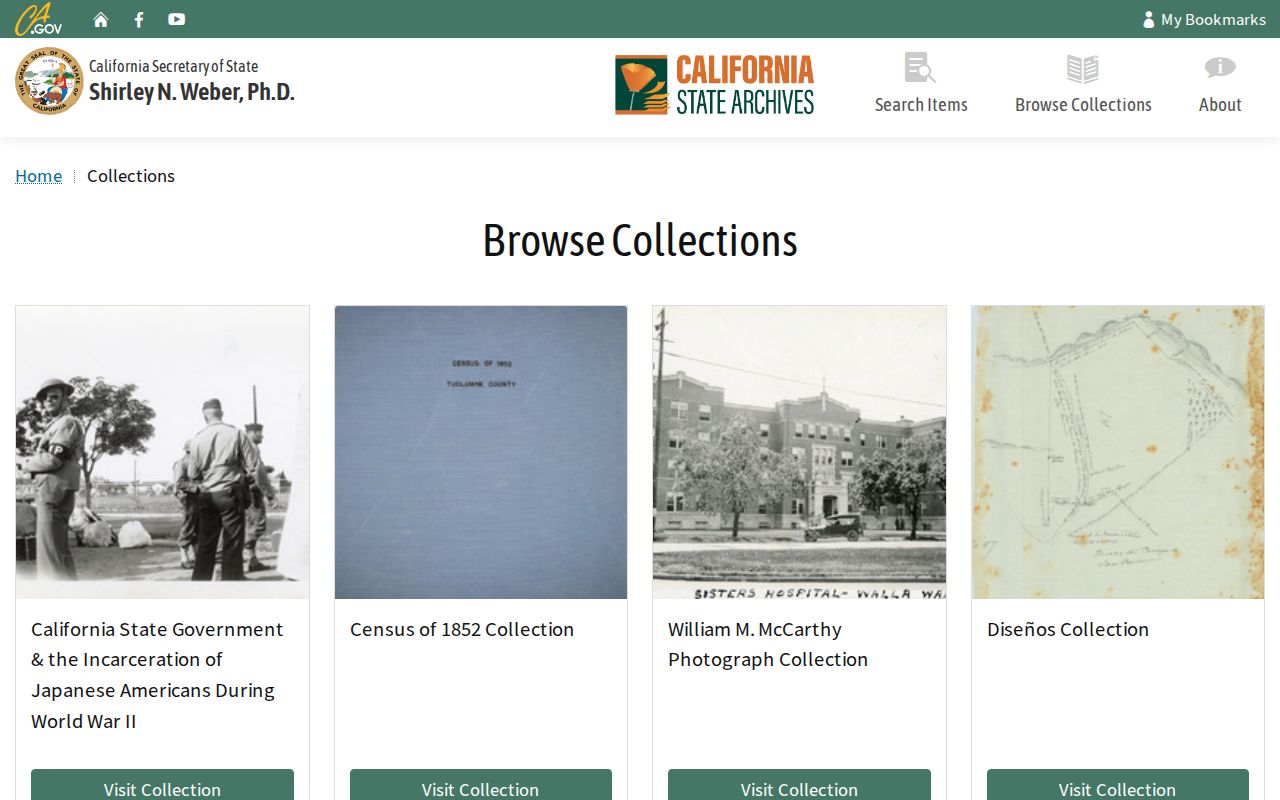
Task: Click the Diseños Collection title
Action: [1068, 629]
